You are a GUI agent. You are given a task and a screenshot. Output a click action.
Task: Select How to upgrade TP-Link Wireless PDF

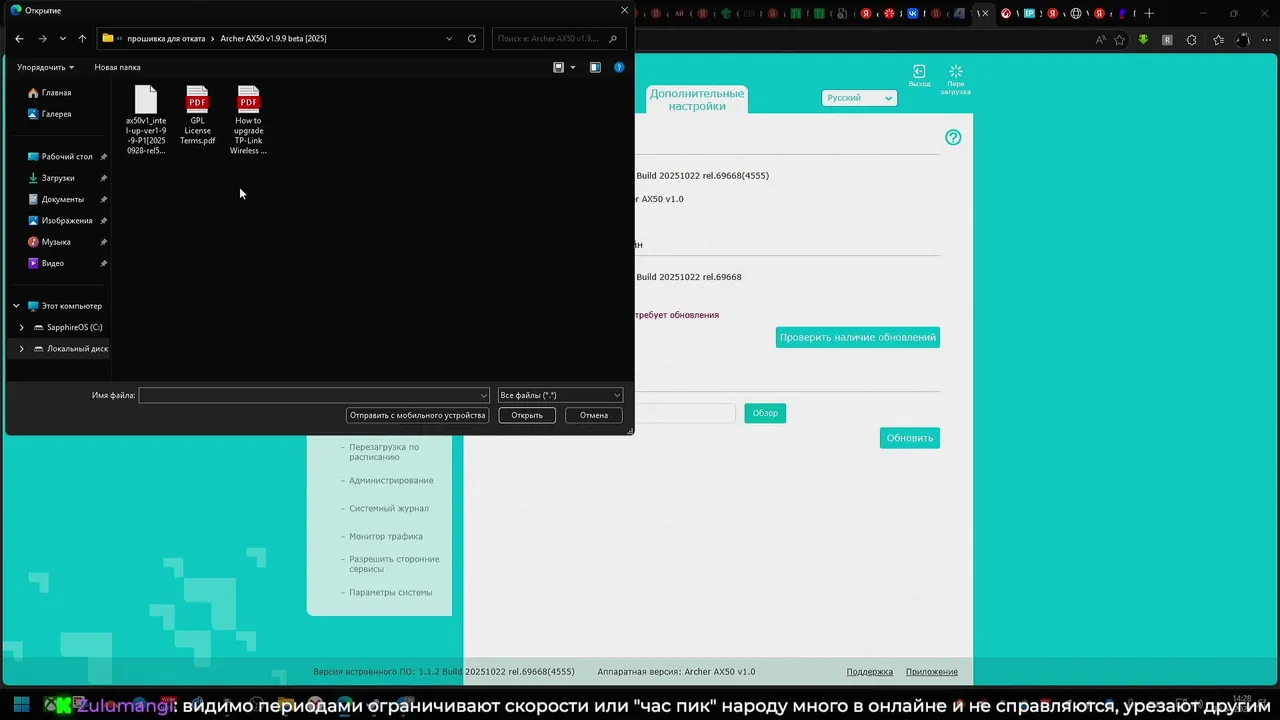click(248, 120)
